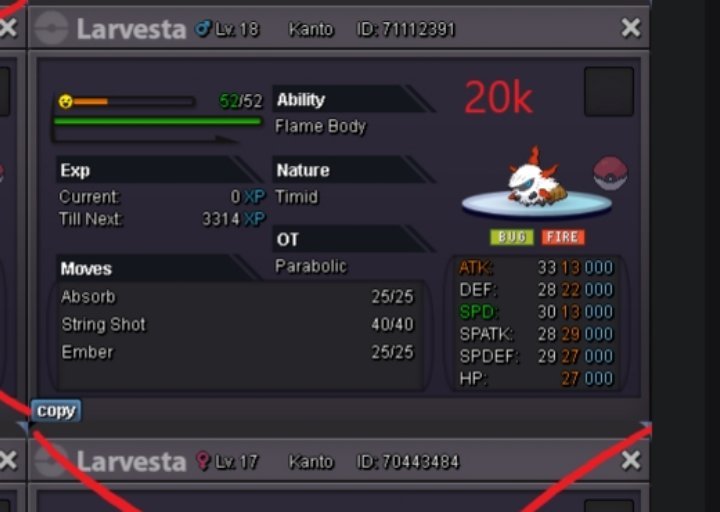Select the red Pokeball icon beside the sprite
This screenshot has width=720, height=512.
click(x=611, y=173)
